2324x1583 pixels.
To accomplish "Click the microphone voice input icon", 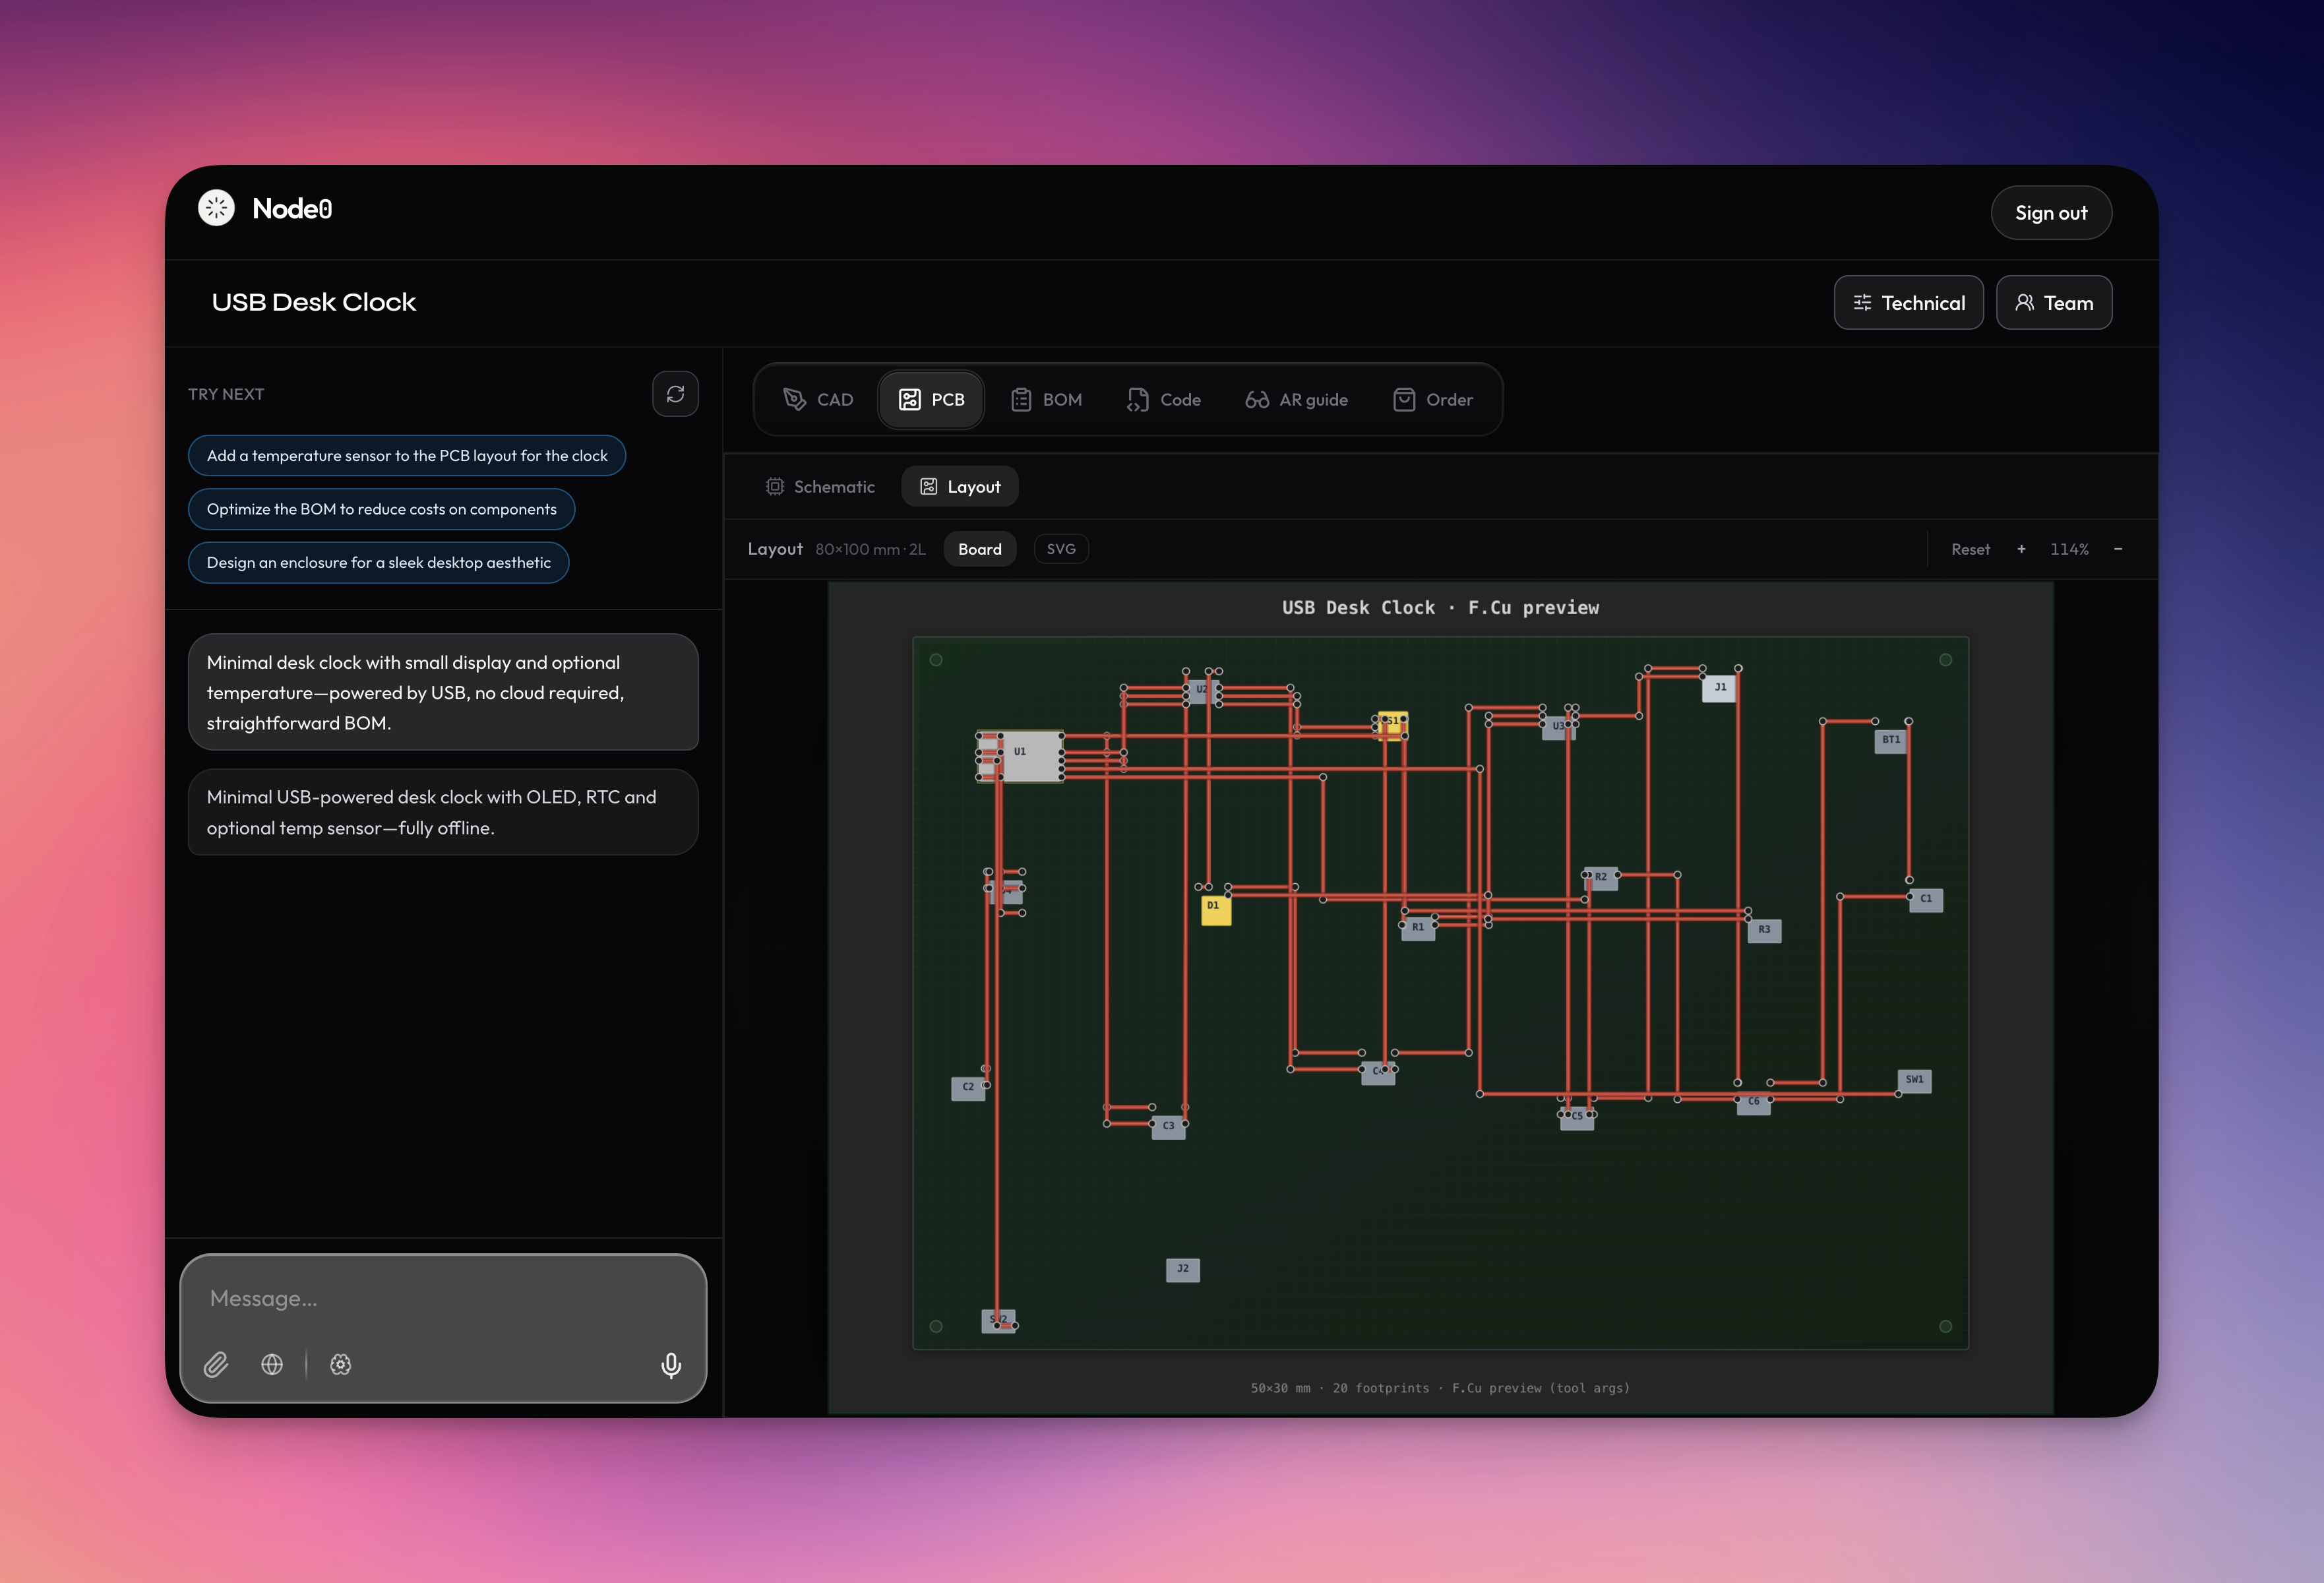I will tap(671, 1364).
